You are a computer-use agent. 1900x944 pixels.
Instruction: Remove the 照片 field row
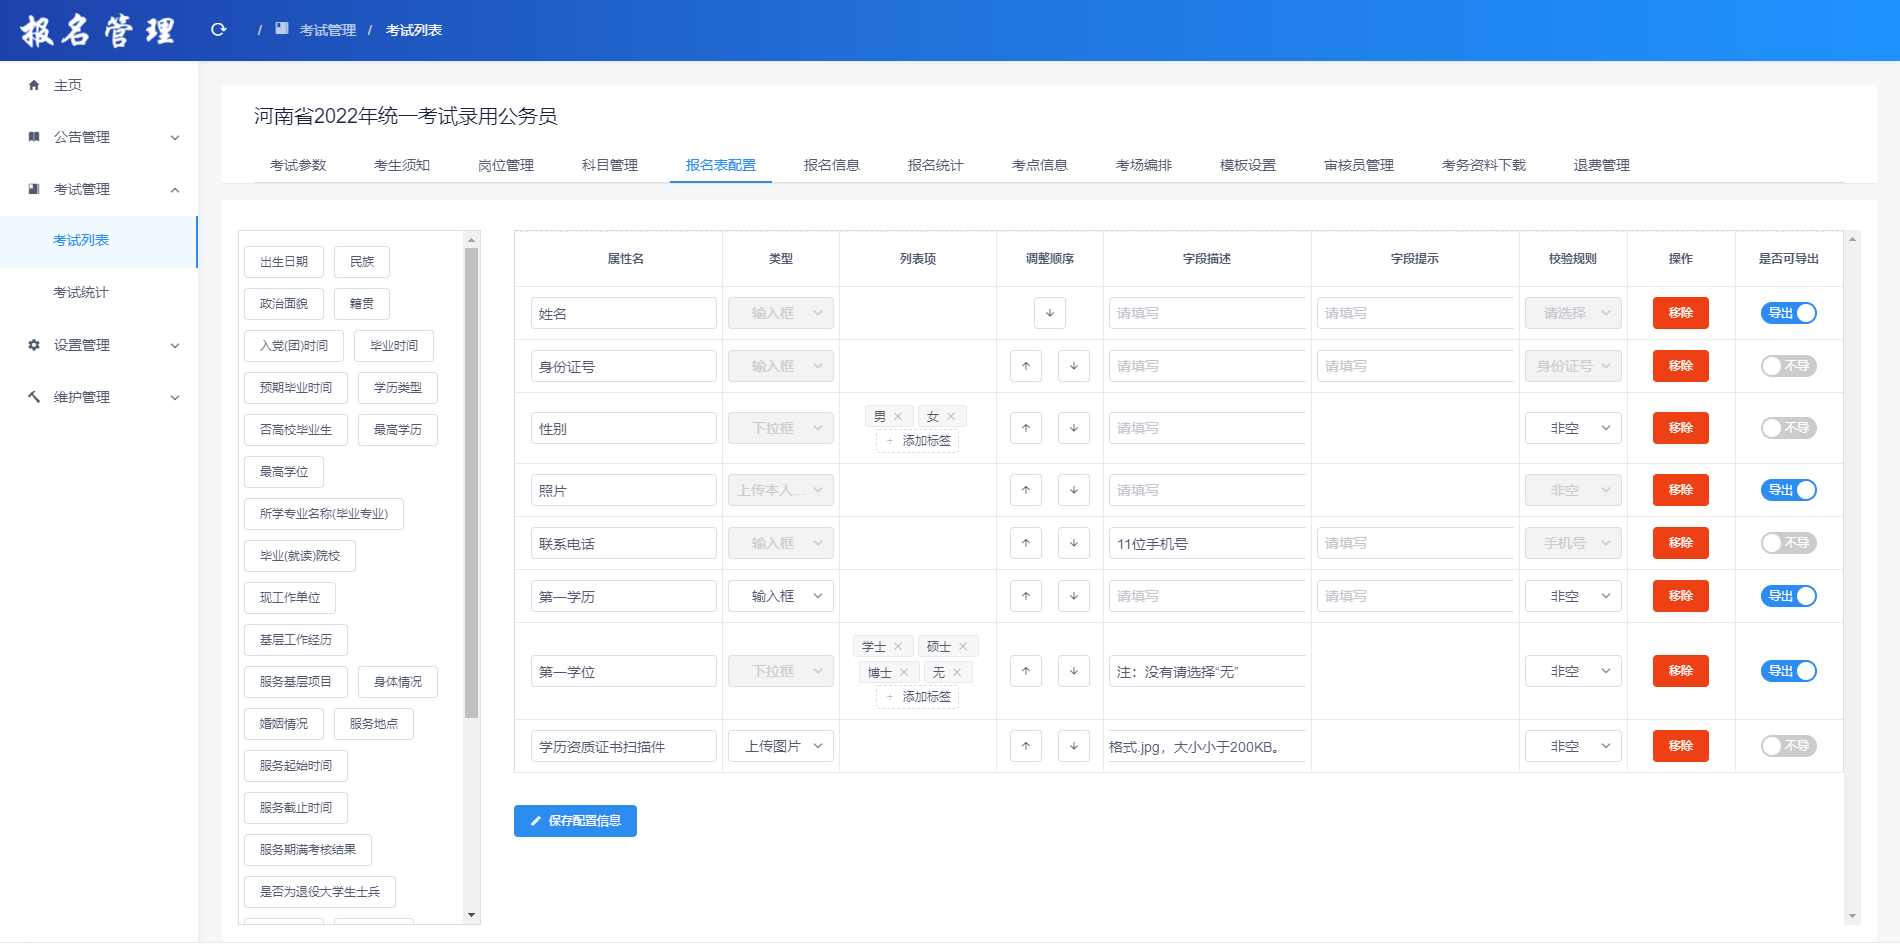click(x=1680, y=490)
